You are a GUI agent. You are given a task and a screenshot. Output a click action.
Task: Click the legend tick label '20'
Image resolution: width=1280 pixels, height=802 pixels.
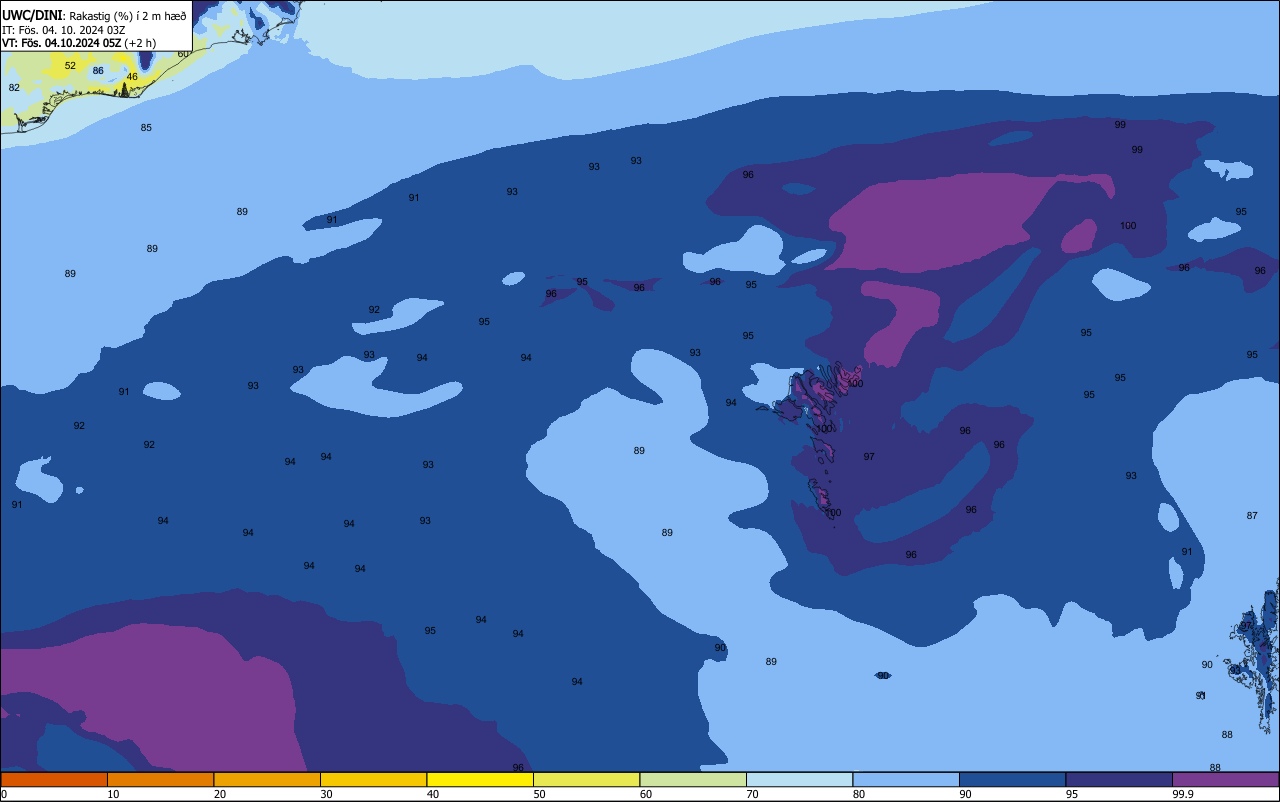220,794
